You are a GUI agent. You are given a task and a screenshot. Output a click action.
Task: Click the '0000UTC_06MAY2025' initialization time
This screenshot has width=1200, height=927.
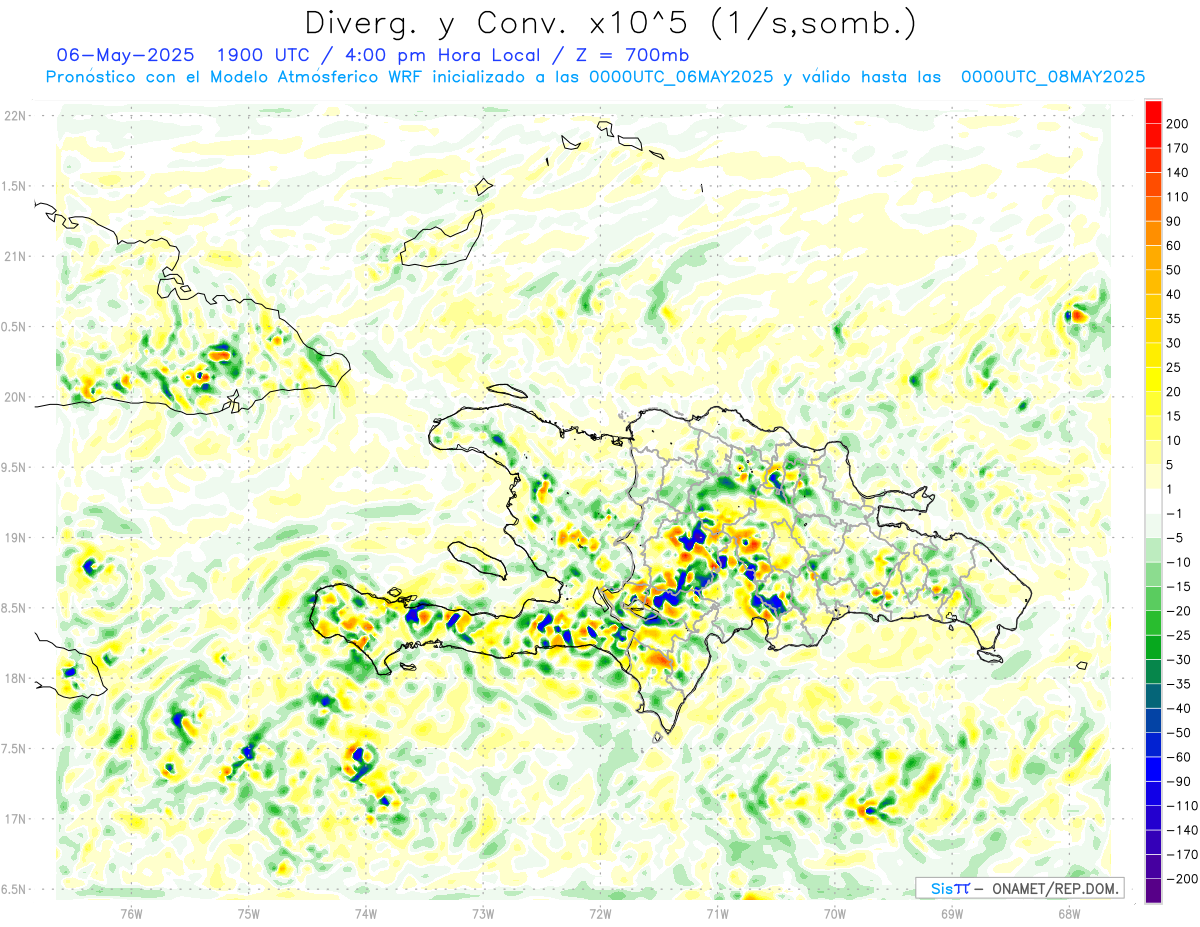(682, 76)
